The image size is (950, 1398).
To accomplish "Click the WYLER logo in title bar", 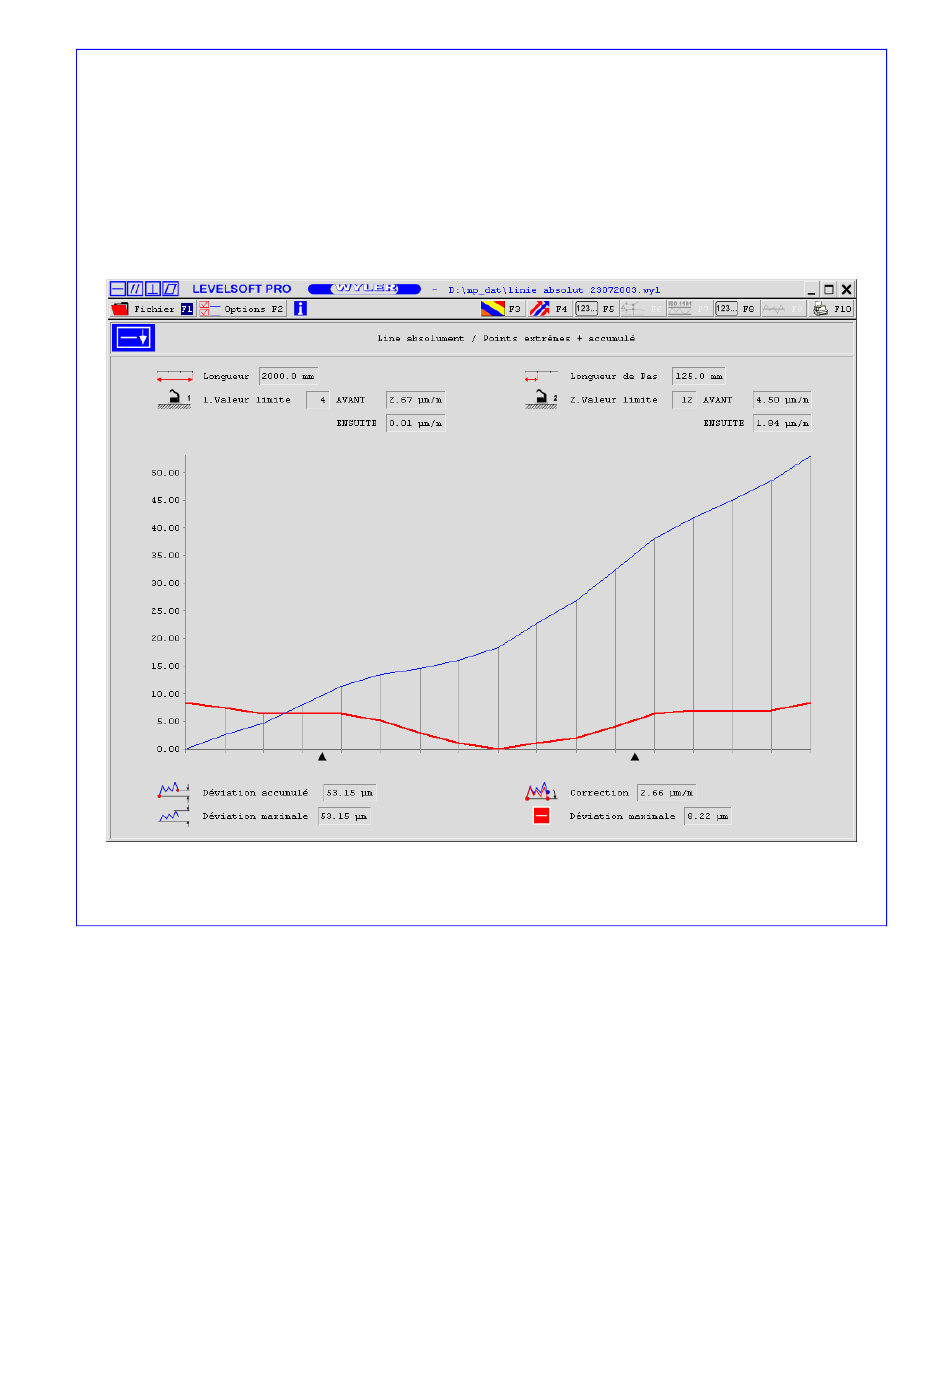I will [x=364, y=289].
